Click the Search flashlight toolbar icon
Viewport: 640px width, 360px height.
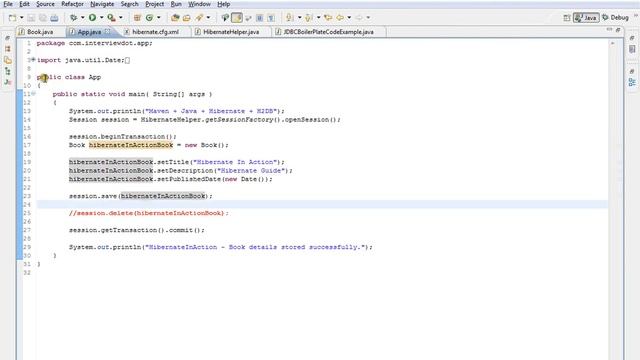pyautogui.click(x=199, y=18)
